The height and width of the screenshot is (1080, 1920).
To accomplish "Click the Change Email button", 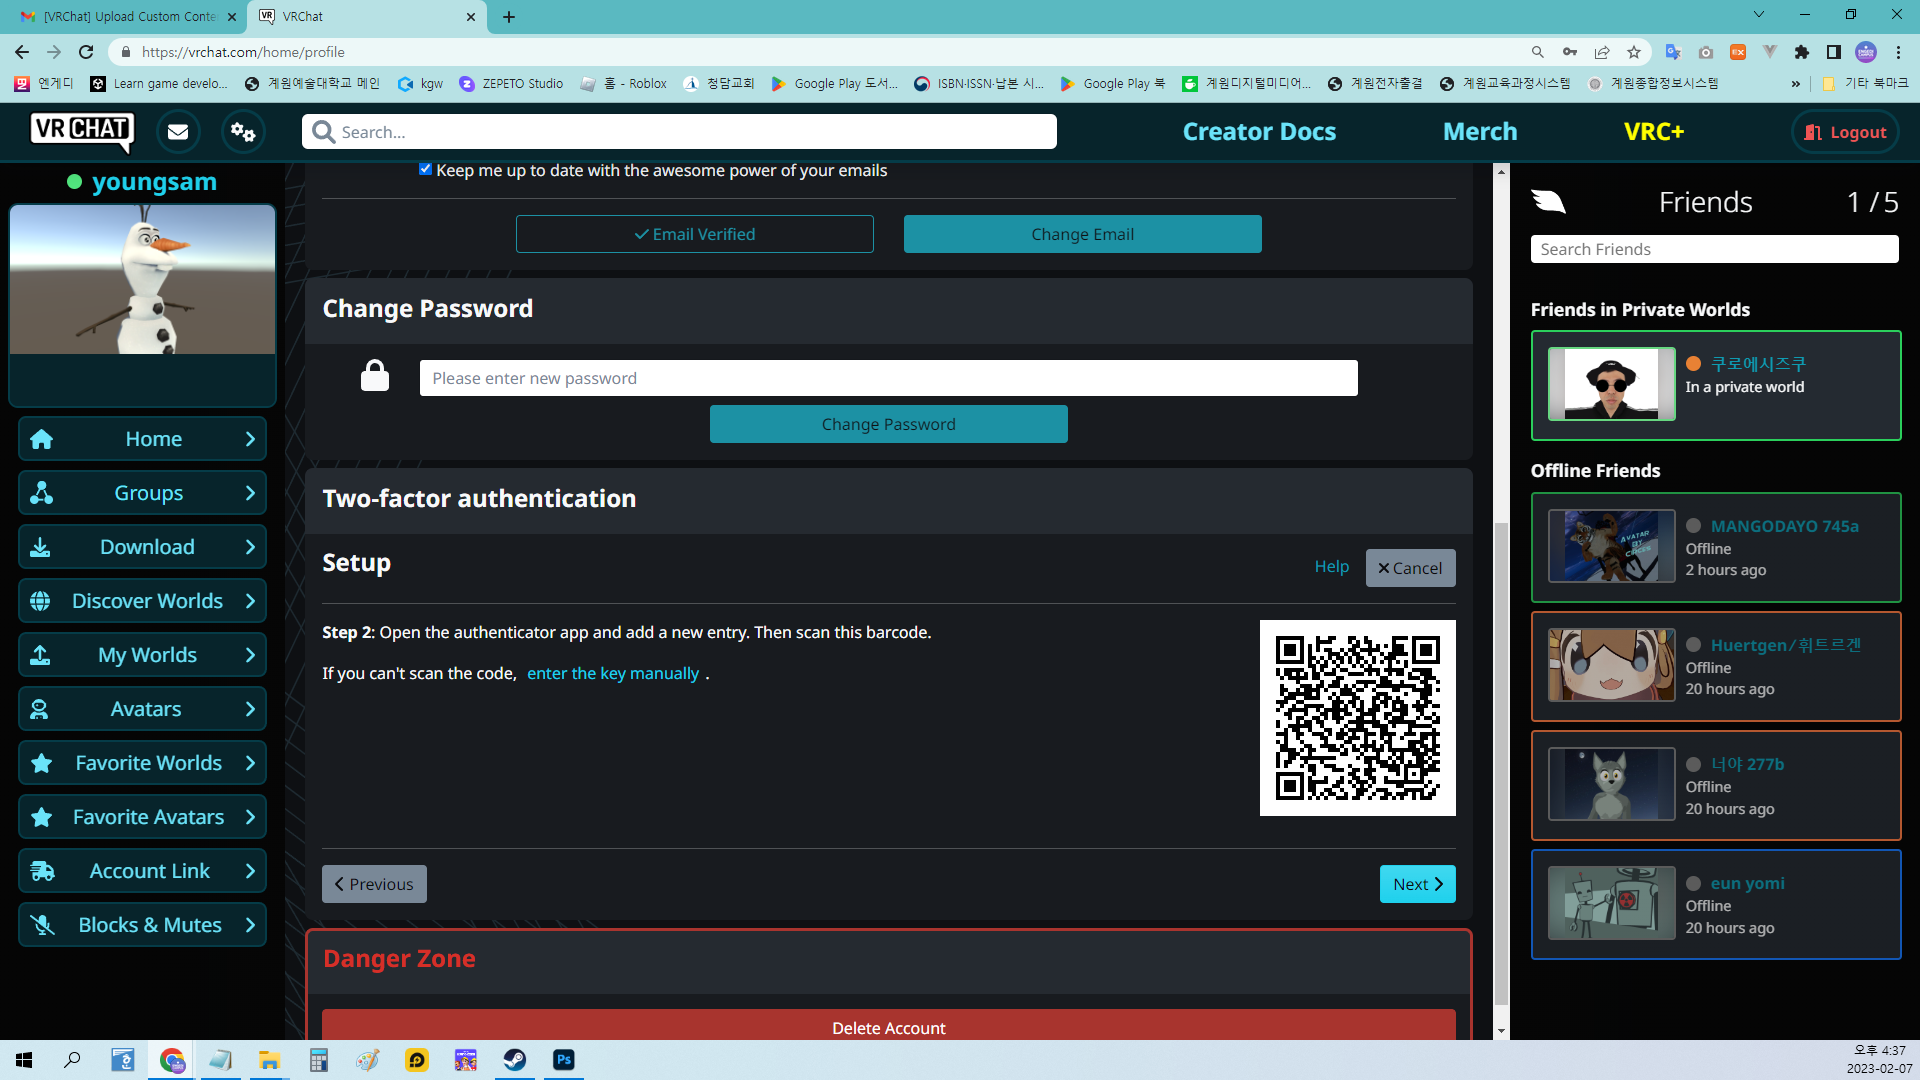I will [1082, 234].
